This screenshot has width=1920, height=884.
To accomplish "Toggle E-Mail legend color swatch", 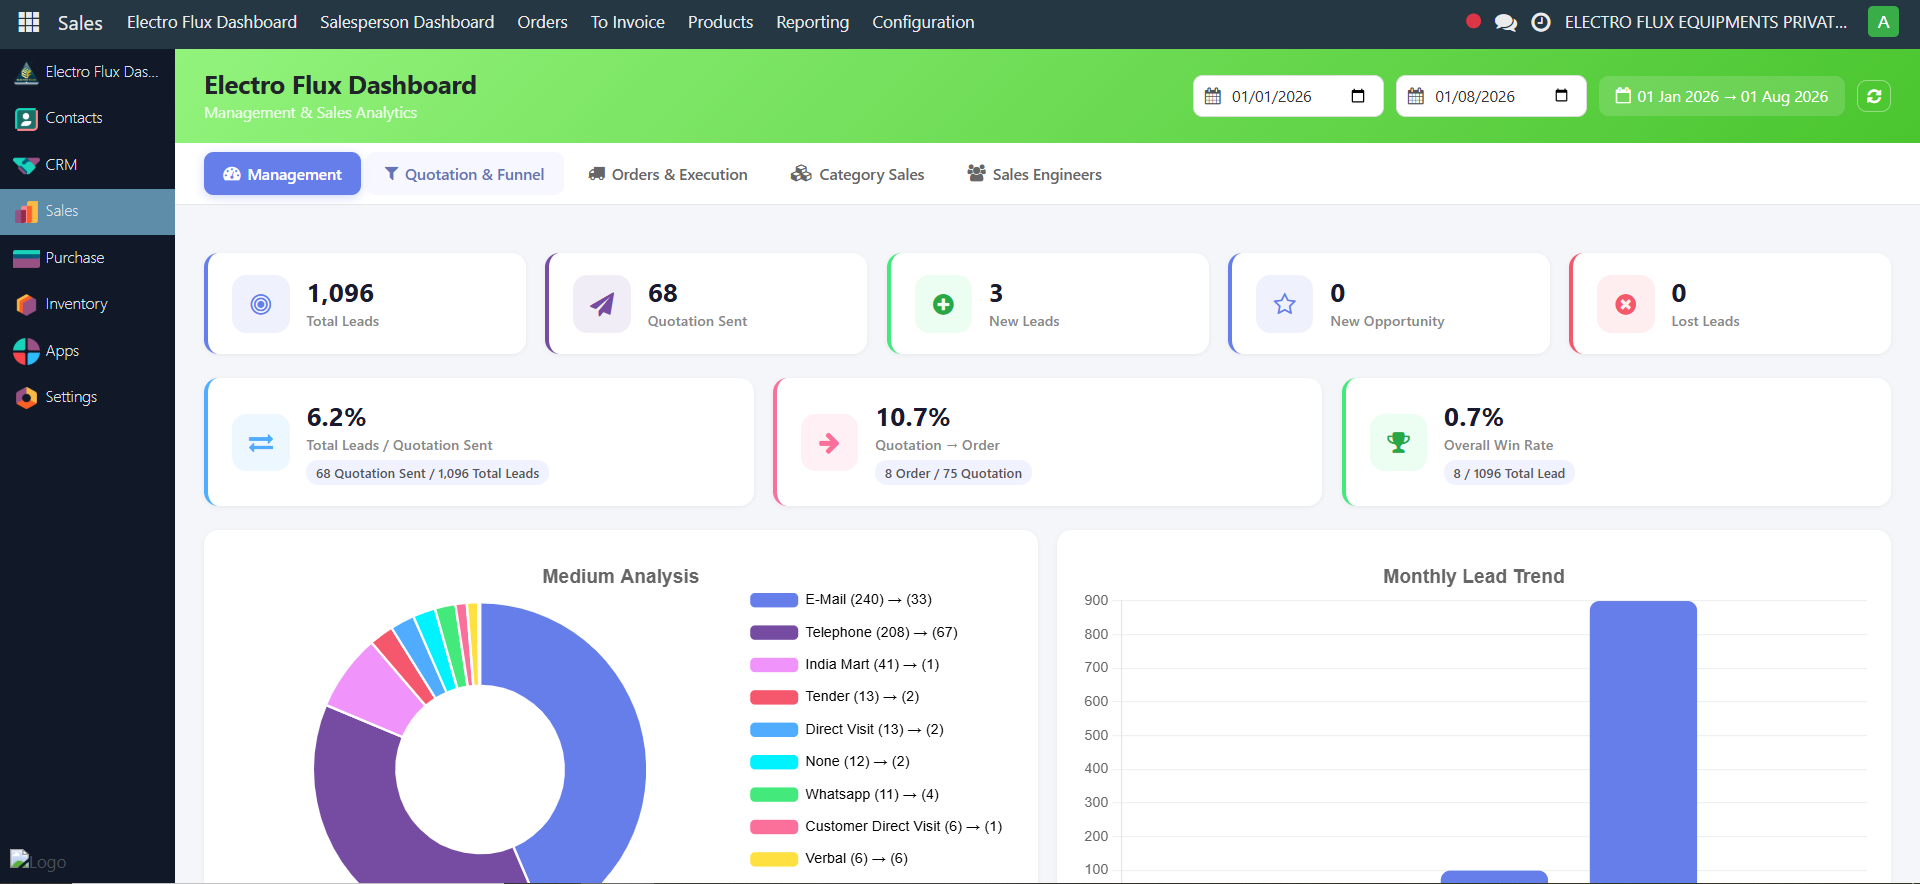I will pyautogui.click(x=774, y=600).
